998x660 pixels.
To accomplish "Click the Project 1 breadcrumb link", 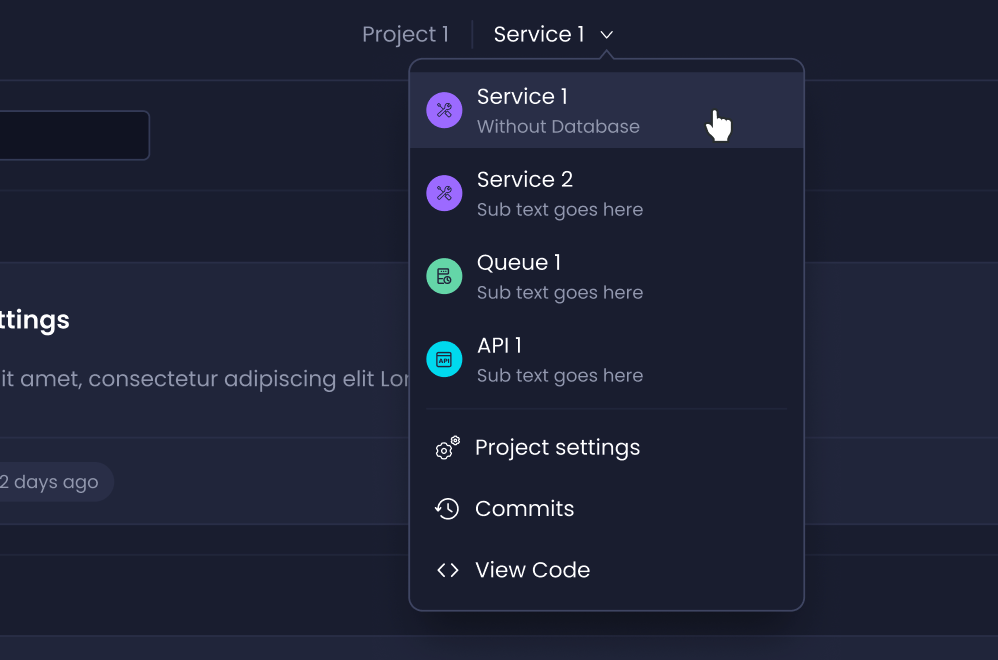I will click(405, 34).
